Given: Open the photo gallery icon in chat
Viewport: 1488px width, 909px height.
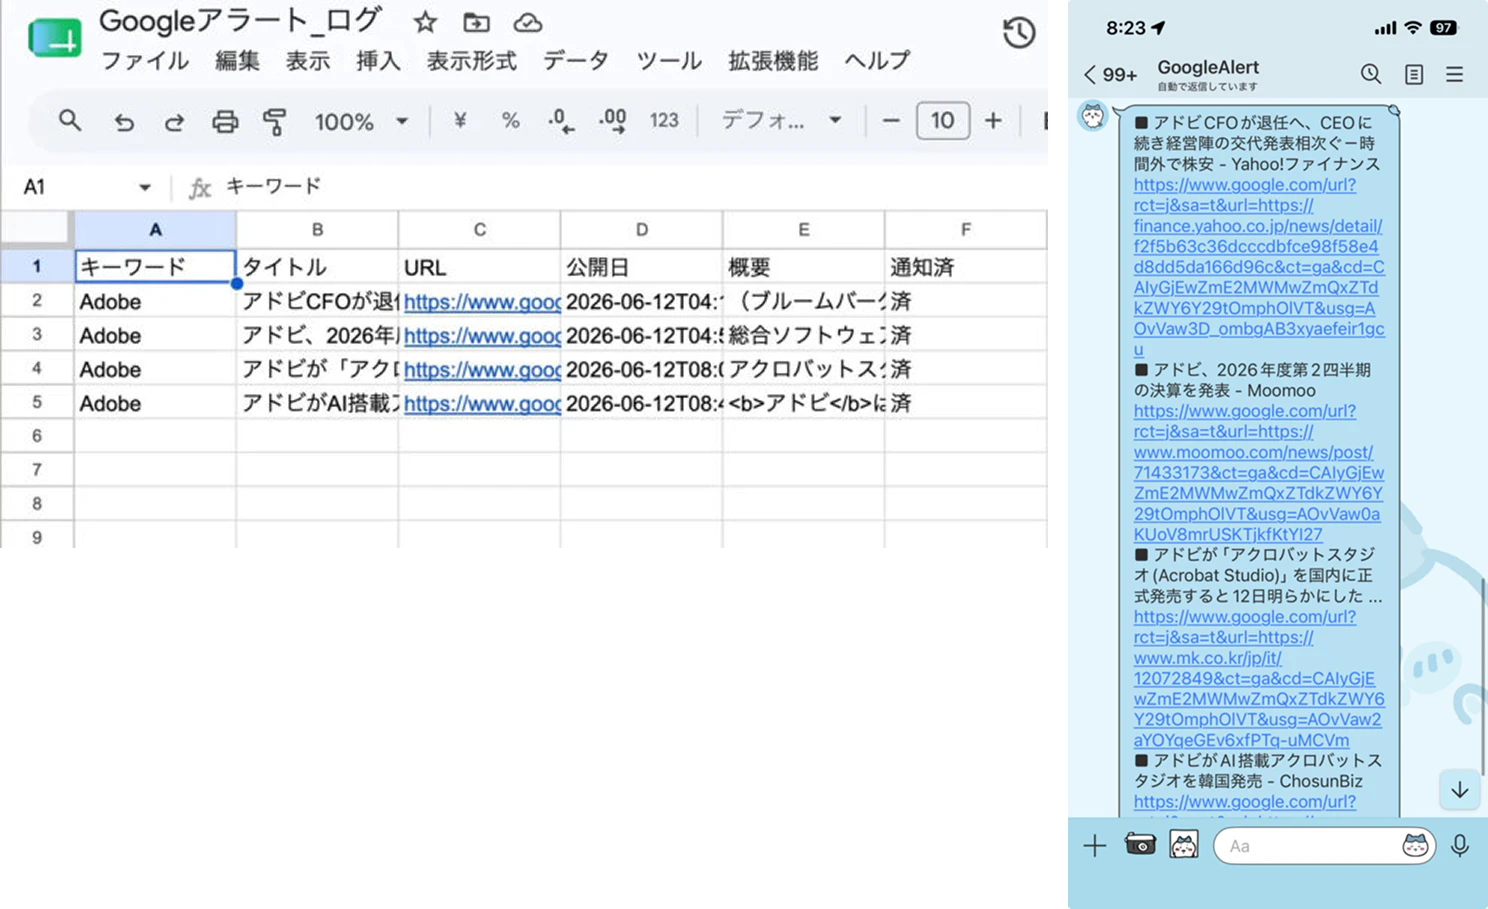Looking at the screenshot, I should coord(1184,845).
